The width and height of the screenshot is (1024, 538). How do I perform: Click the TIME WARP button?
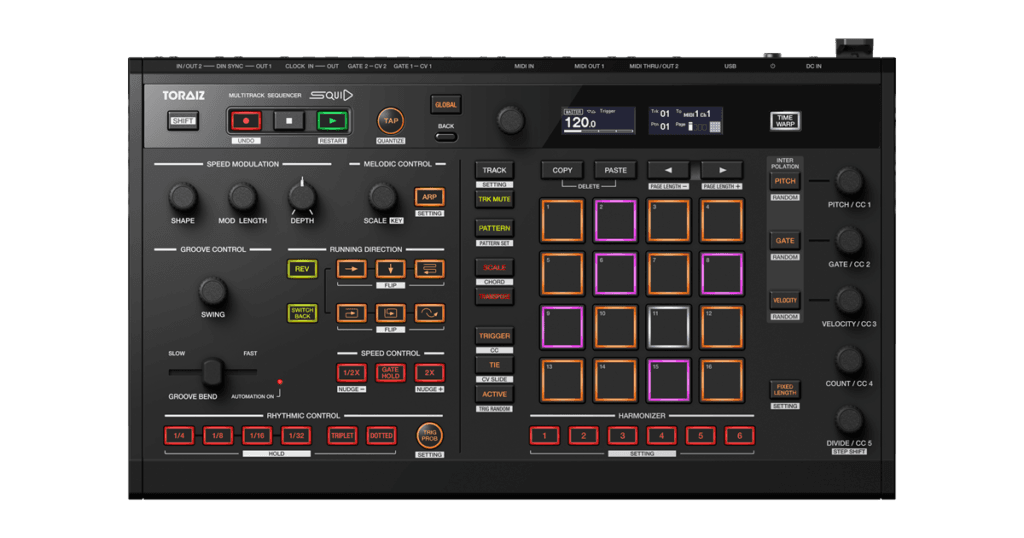(785, 121)
